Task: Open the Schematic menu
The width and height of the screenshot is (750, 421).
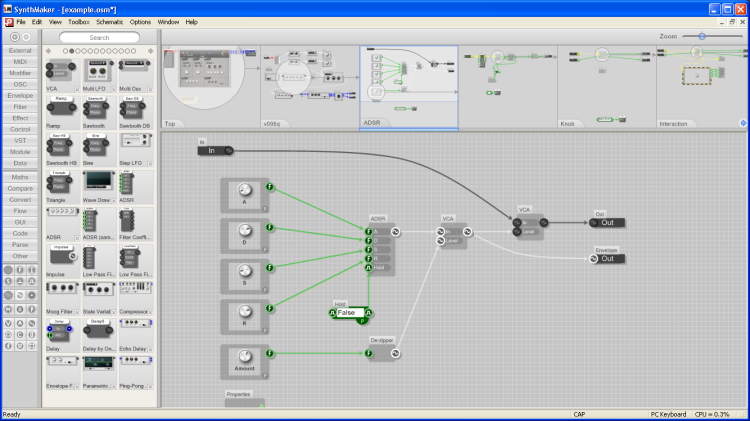Action: click(110, 22)
